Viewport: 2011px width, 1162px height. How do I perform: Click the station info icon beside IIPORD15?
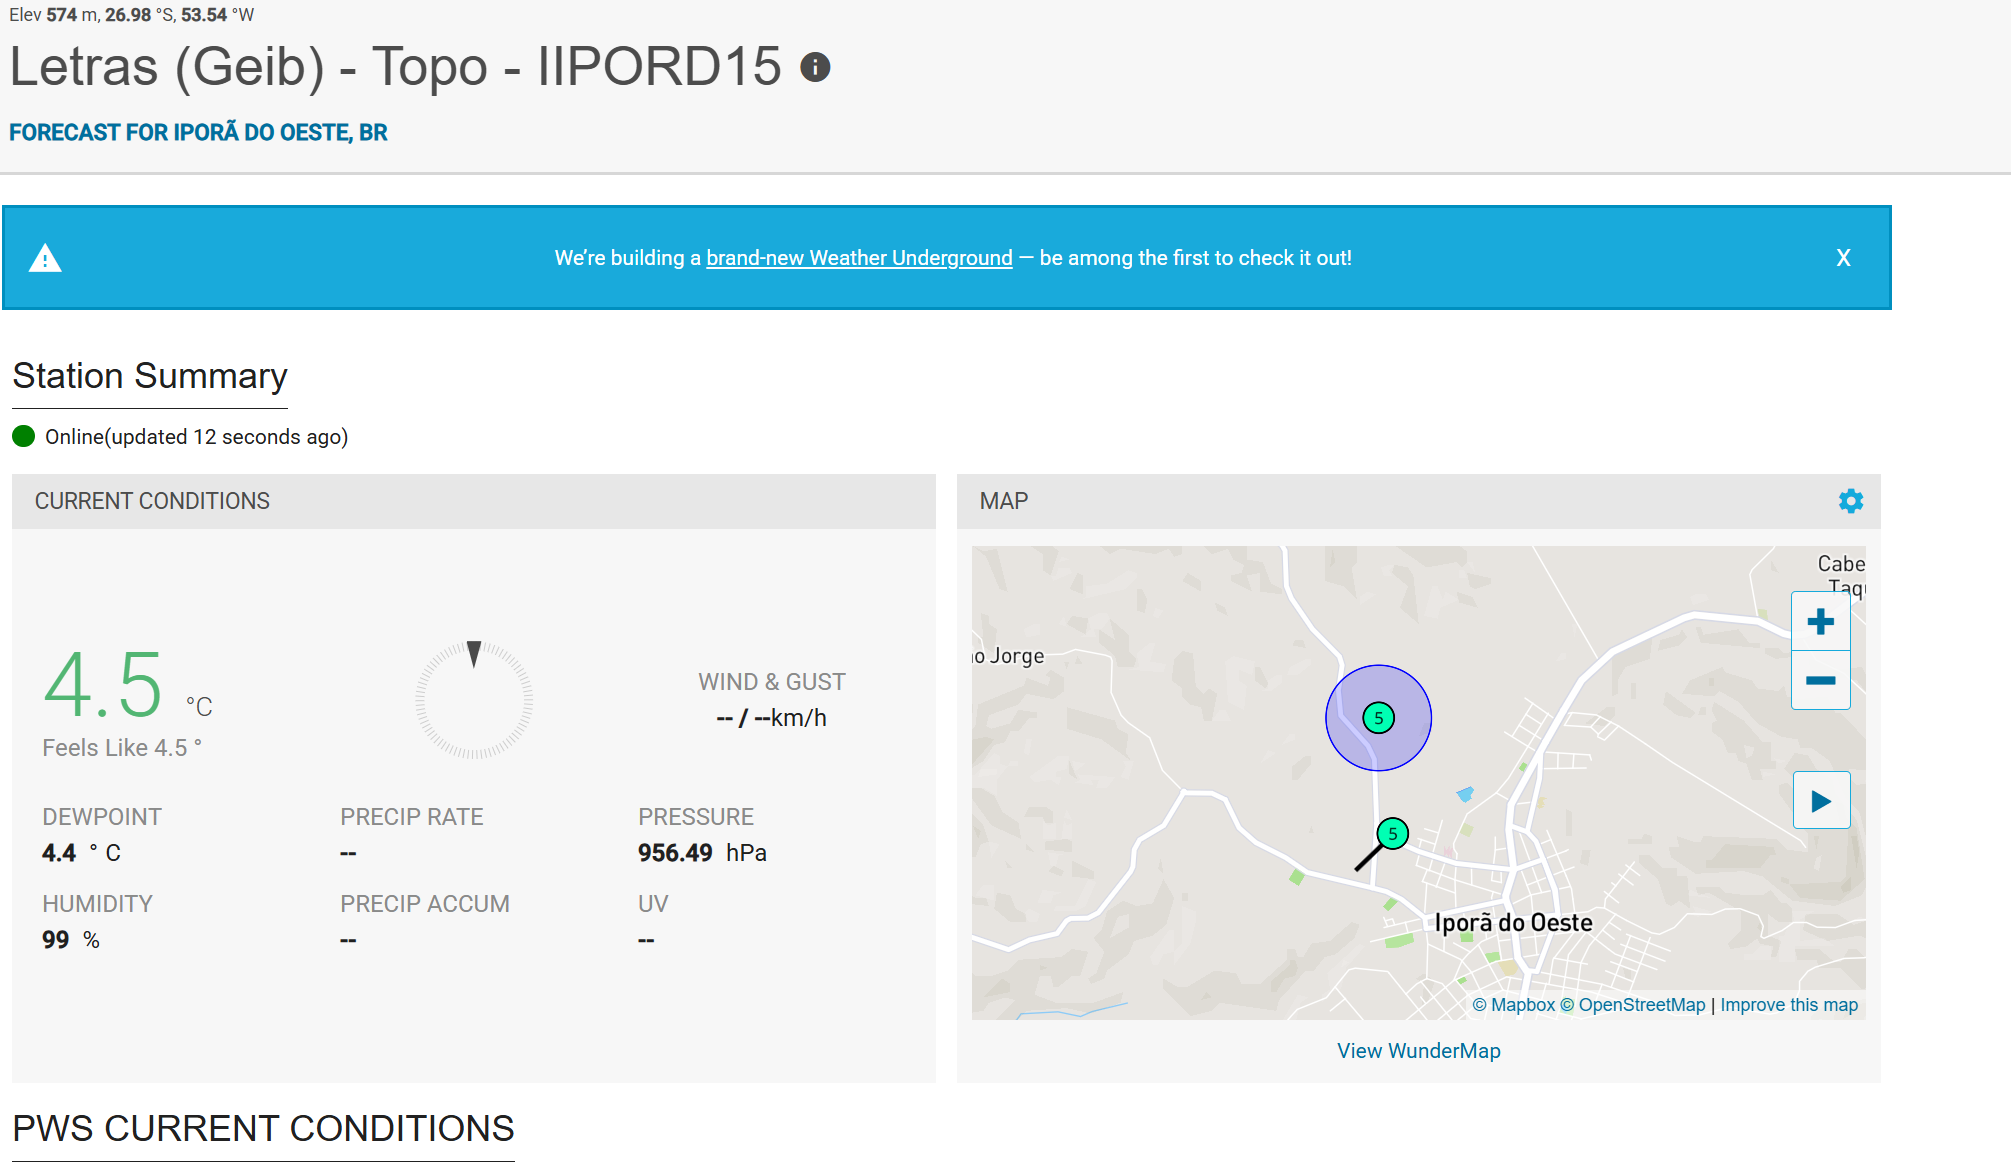(x=815, y=67)
